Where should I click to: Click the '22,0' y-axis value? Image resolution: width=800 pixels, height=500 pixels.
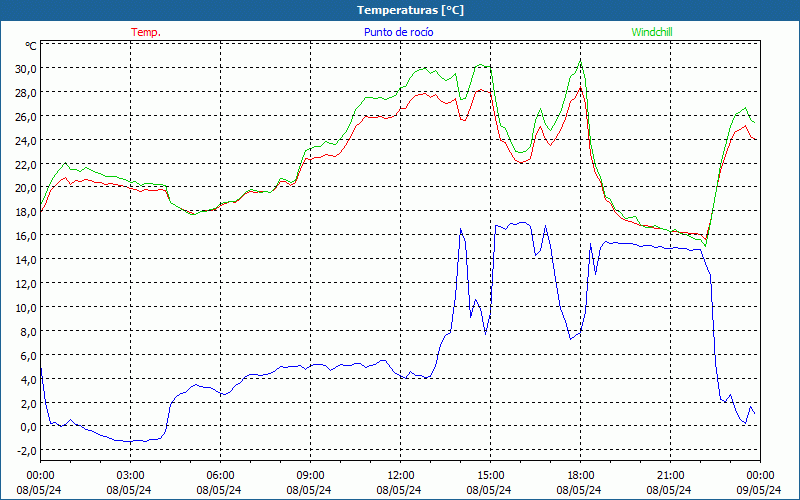(26, 164)
